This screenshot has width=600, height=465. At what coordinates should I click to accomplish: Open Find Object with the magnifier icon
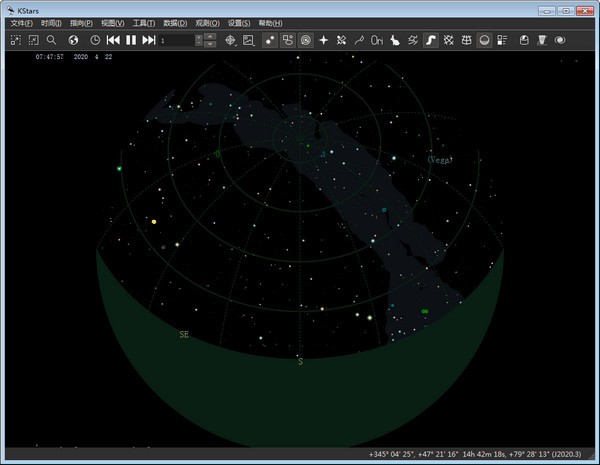pos(52,40)
